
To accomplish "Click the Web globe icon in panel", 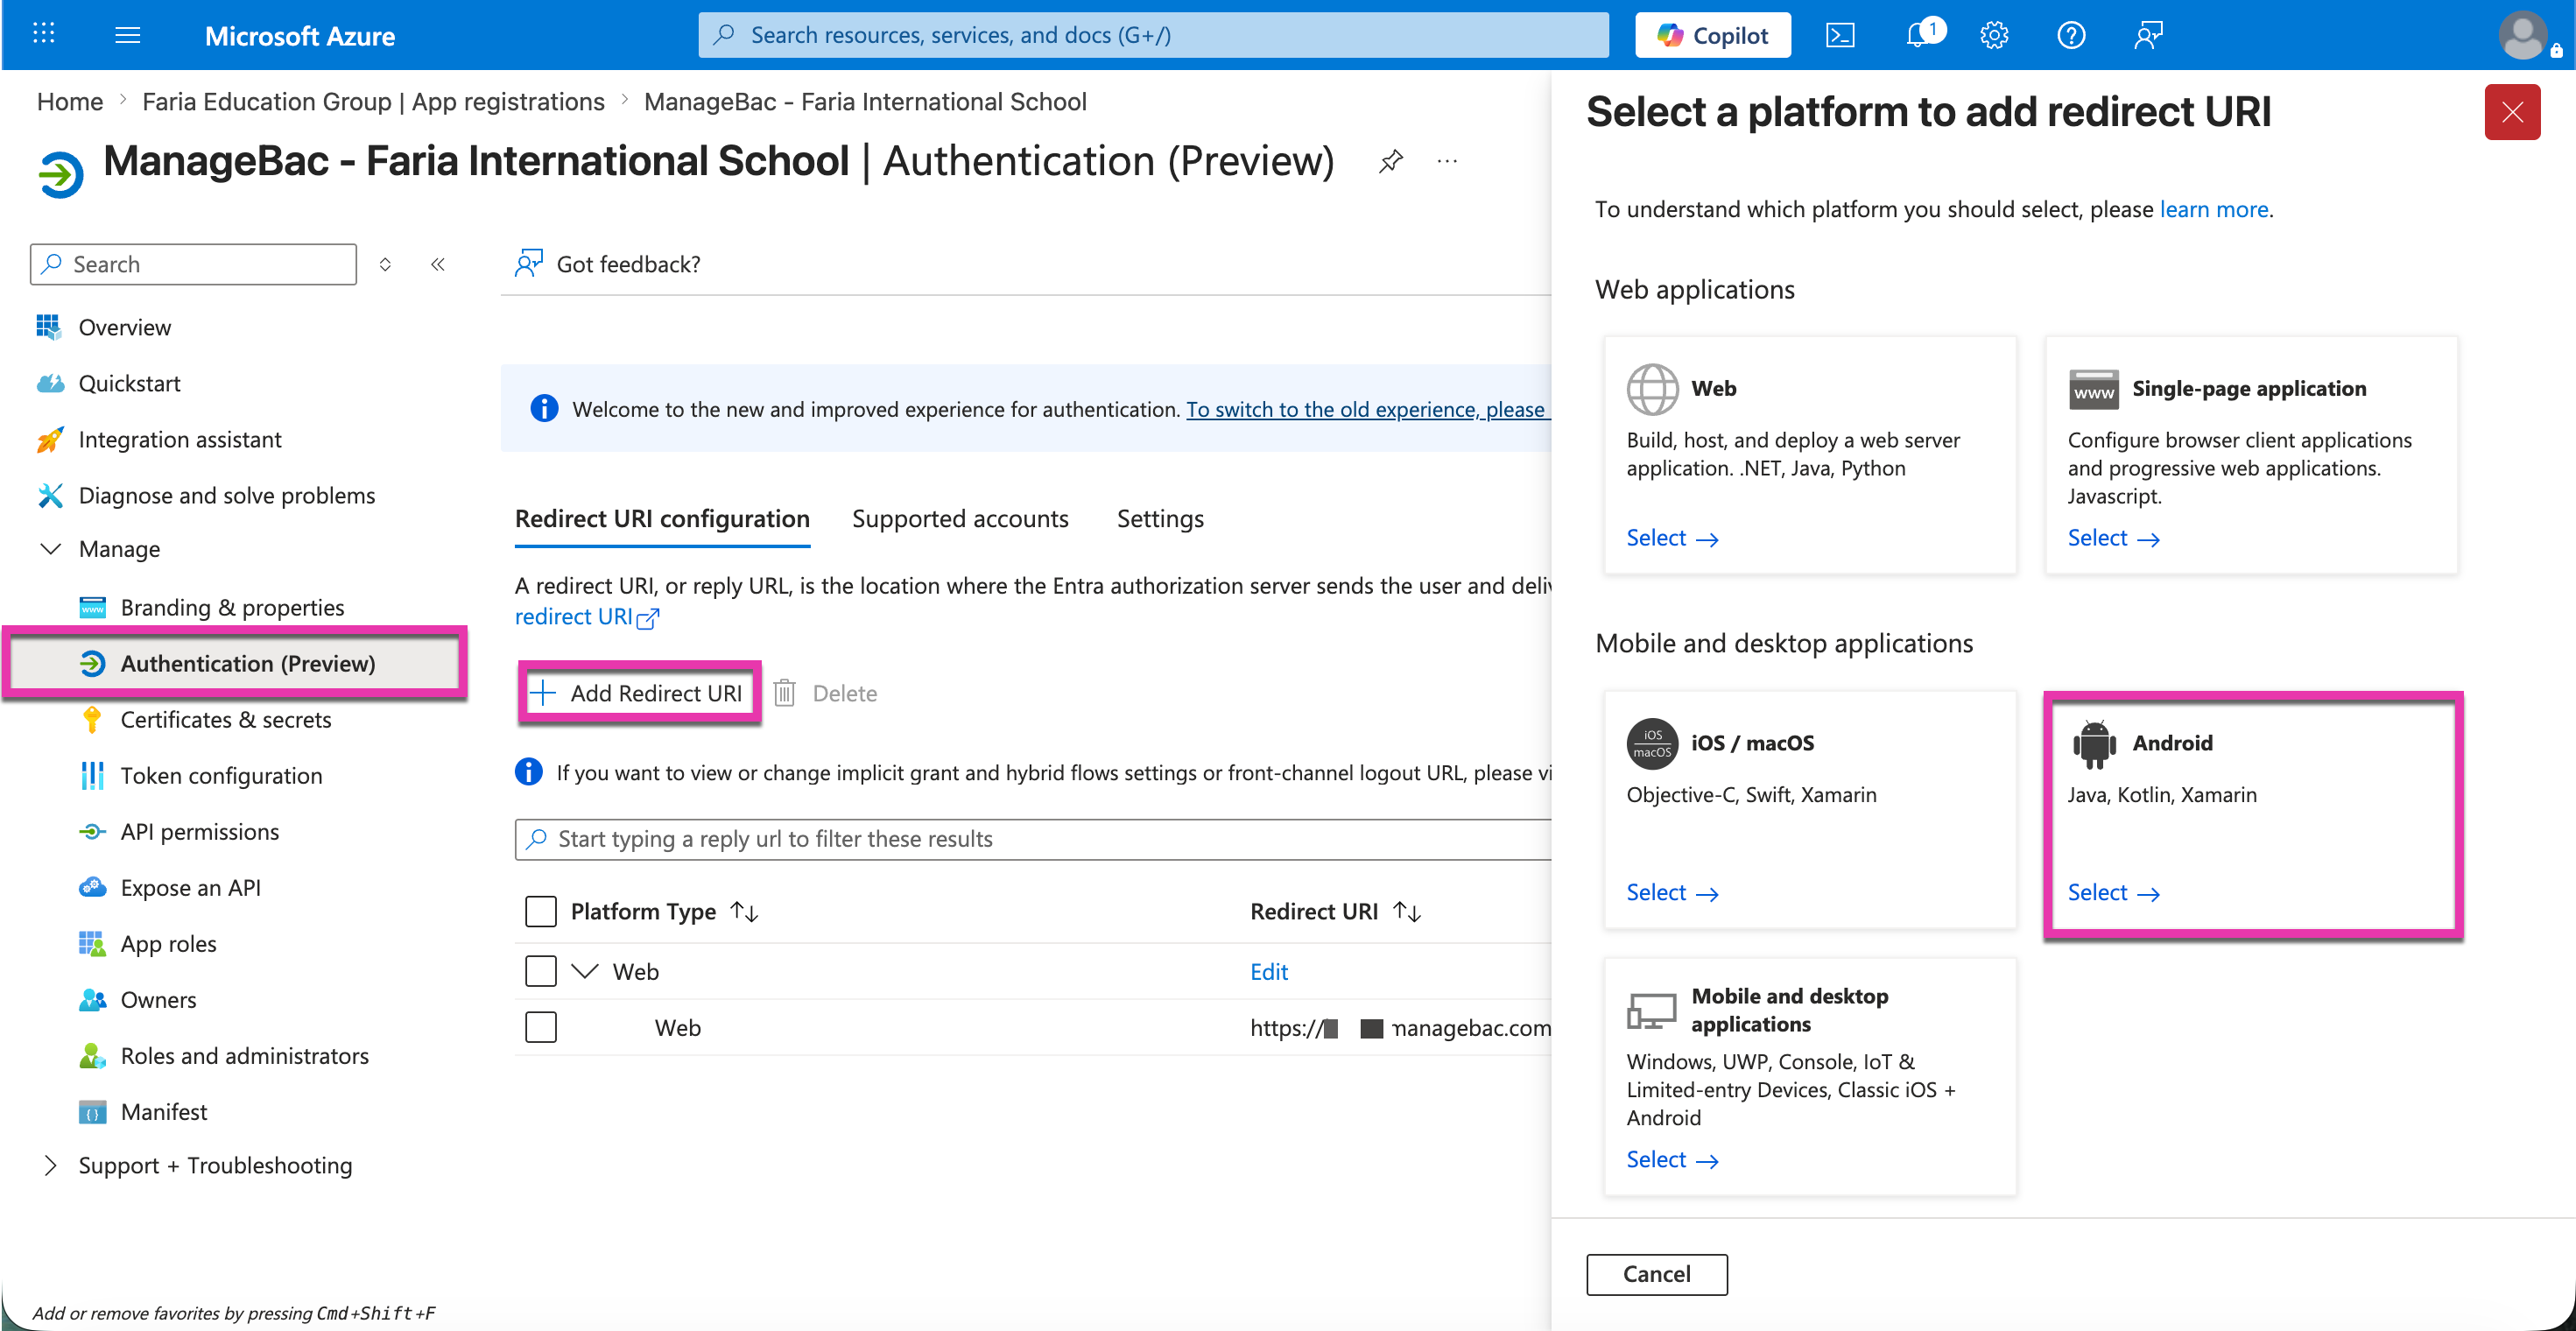I will coord(1652,389).
